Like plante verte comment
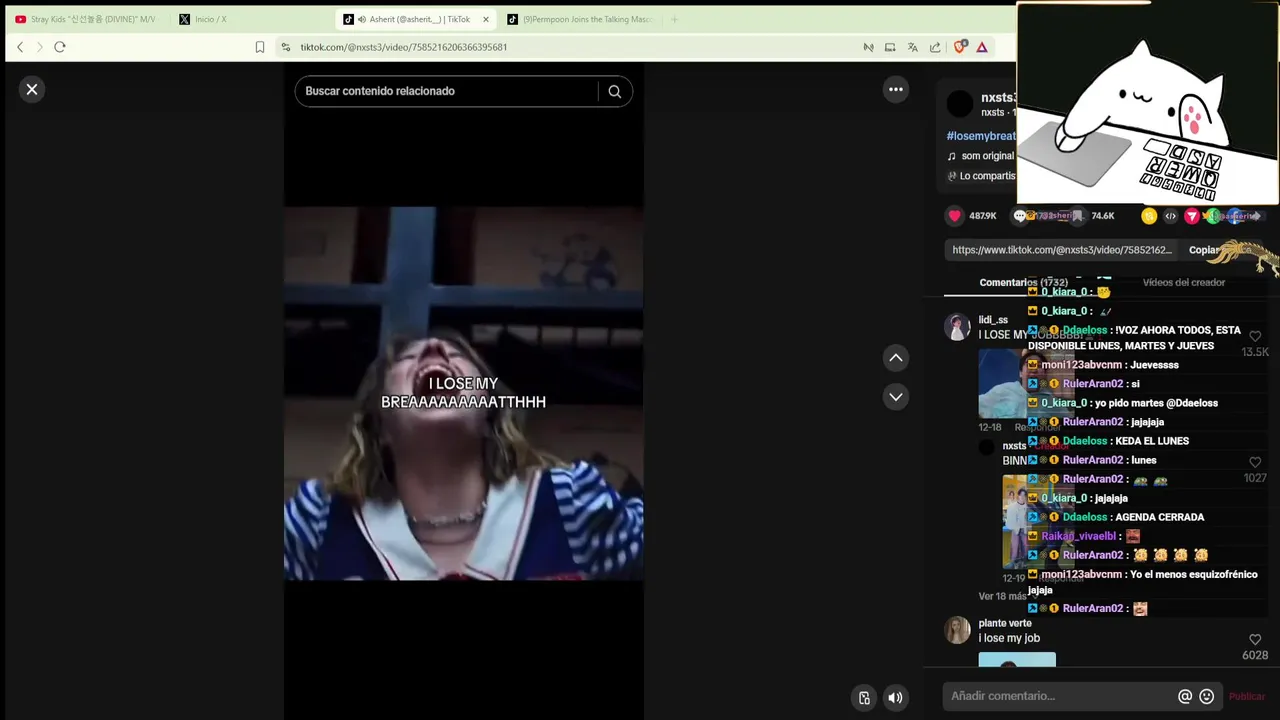Image resolution: width=1280 pixels, height=720 pixels. (1255, 640)
